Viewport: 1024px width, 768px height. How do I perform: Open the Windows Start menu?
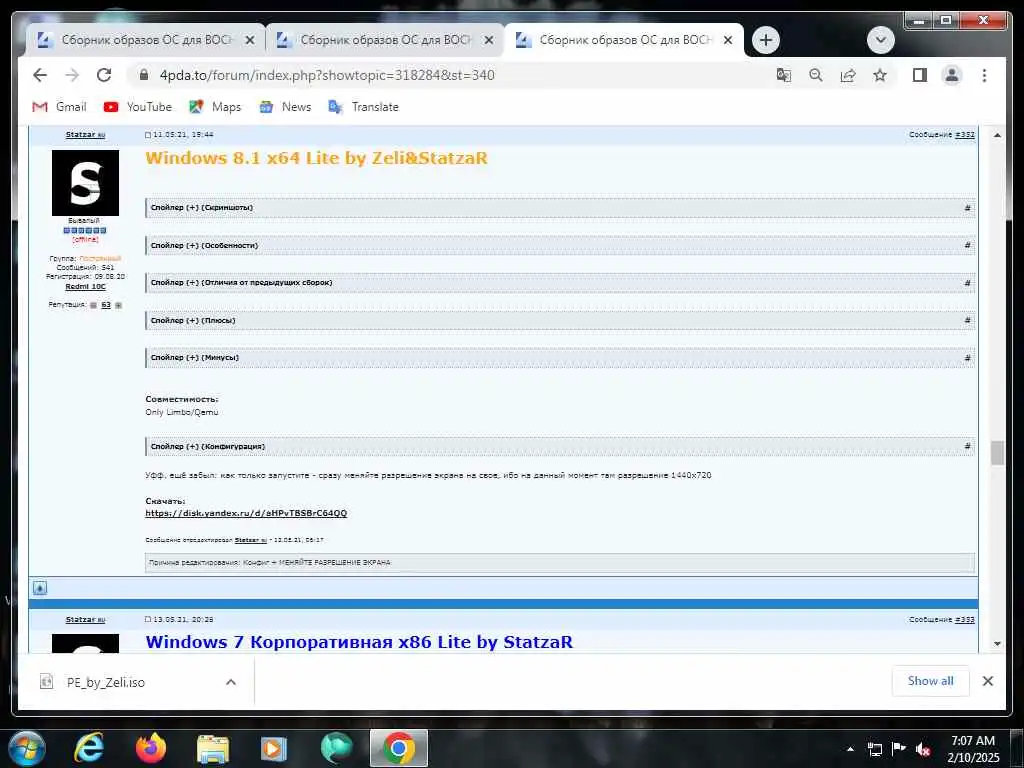26,748
